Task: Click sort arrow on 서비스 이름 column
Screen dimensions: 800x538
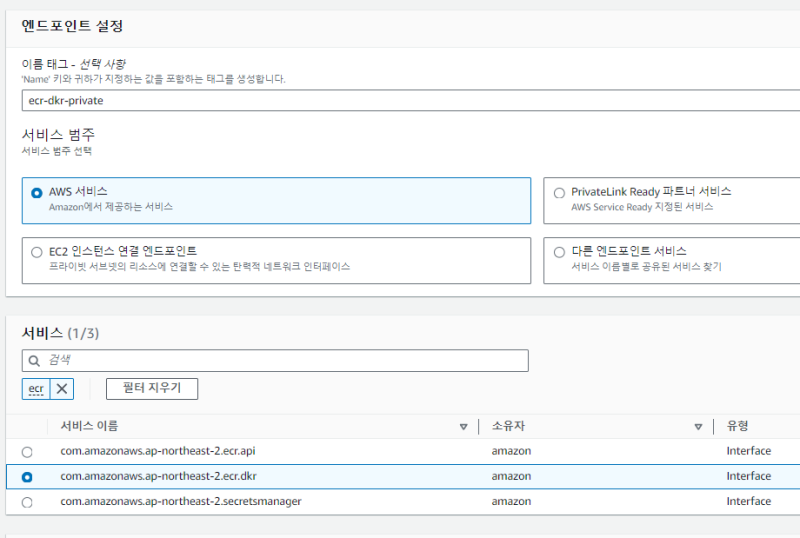Action: point(463,427)
